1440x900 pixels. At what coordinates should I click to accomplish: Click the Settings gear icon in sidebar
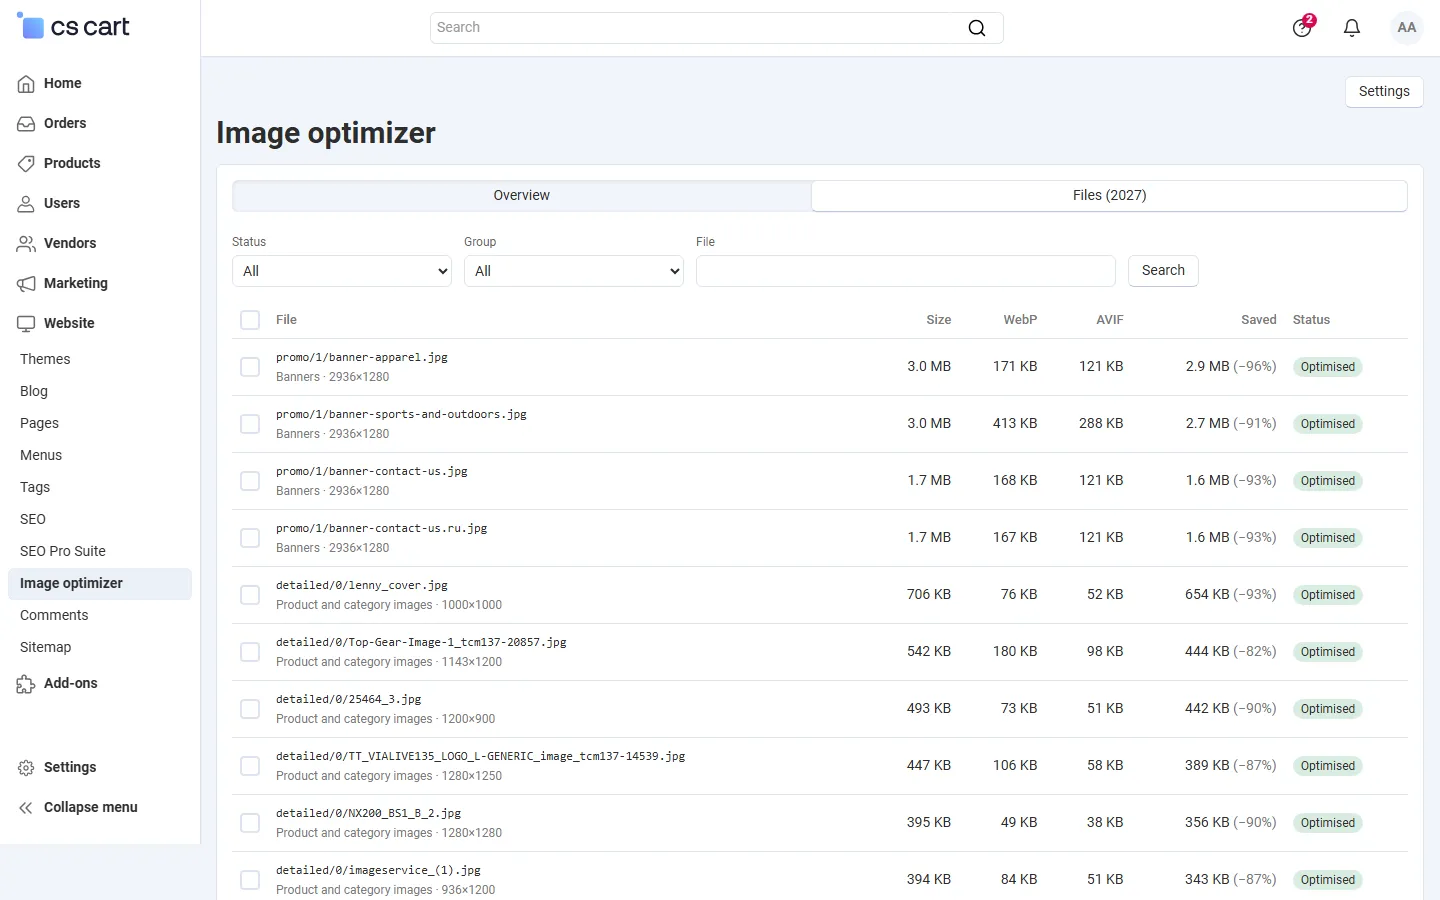tap(26, 768)
